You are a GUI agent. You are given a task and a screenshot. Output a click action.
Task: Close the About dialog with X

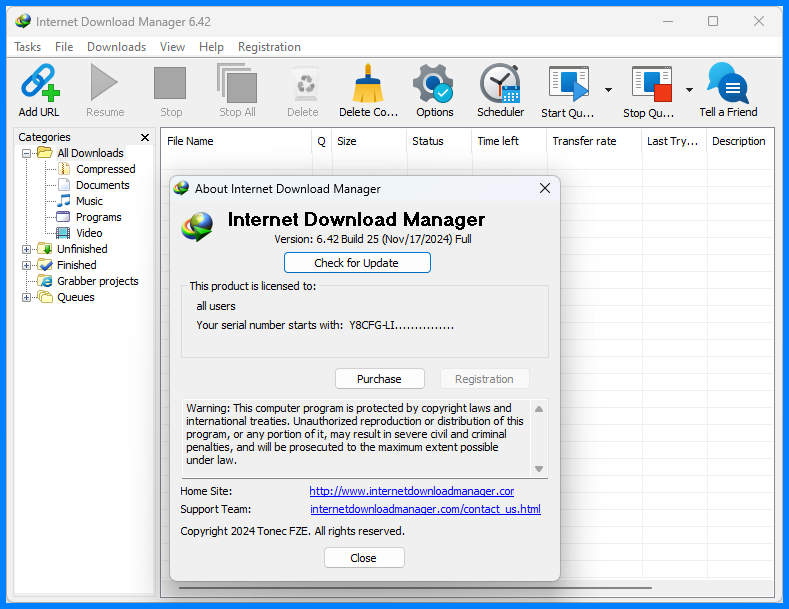click(x=544, y=188)
